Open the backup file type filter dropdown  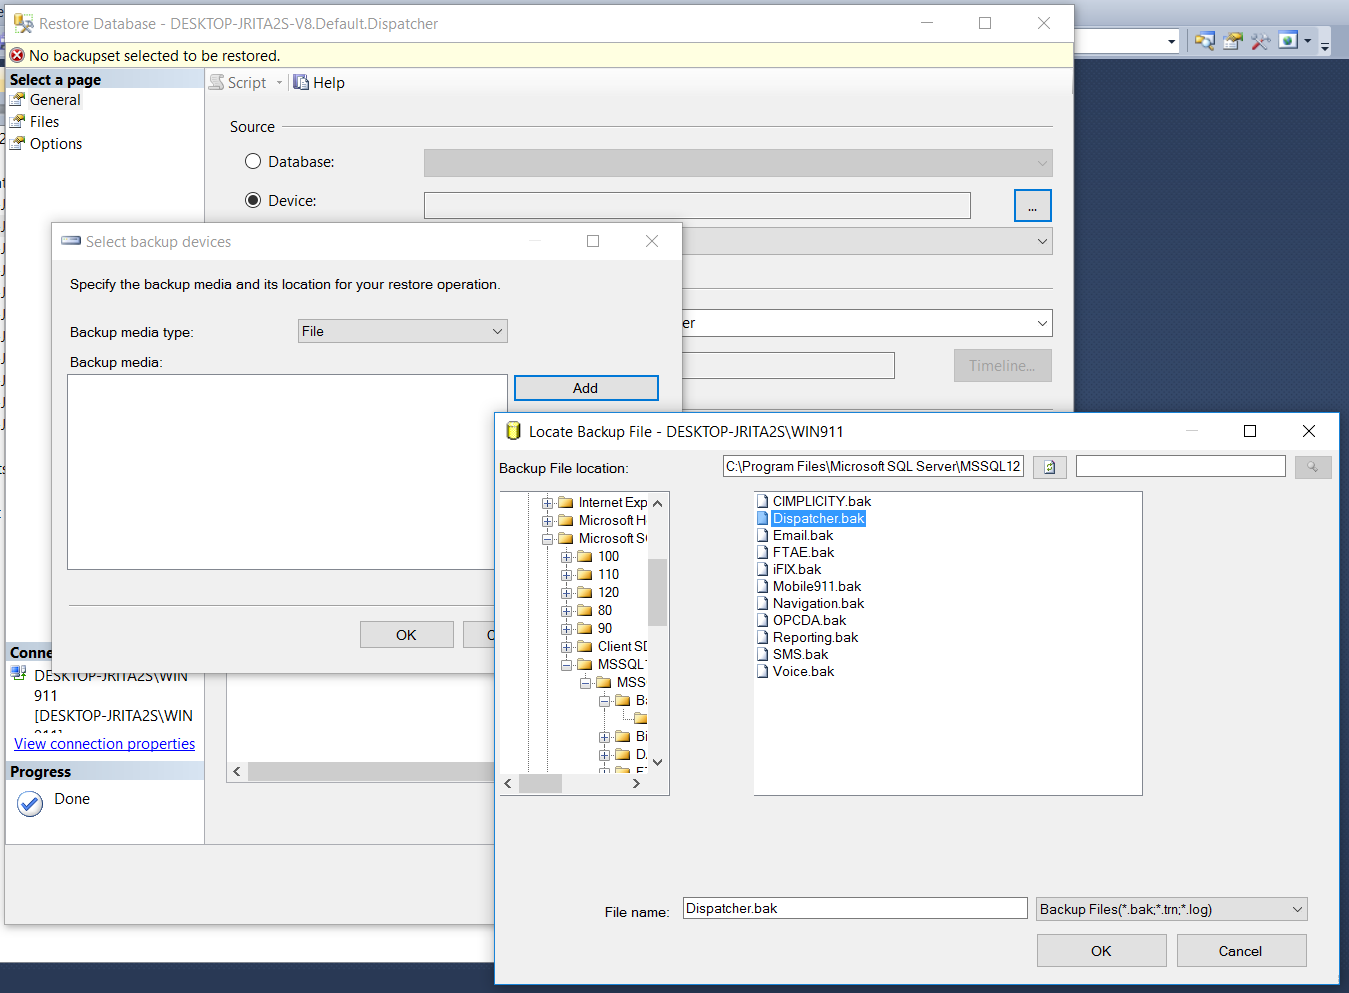[1172, 909]
